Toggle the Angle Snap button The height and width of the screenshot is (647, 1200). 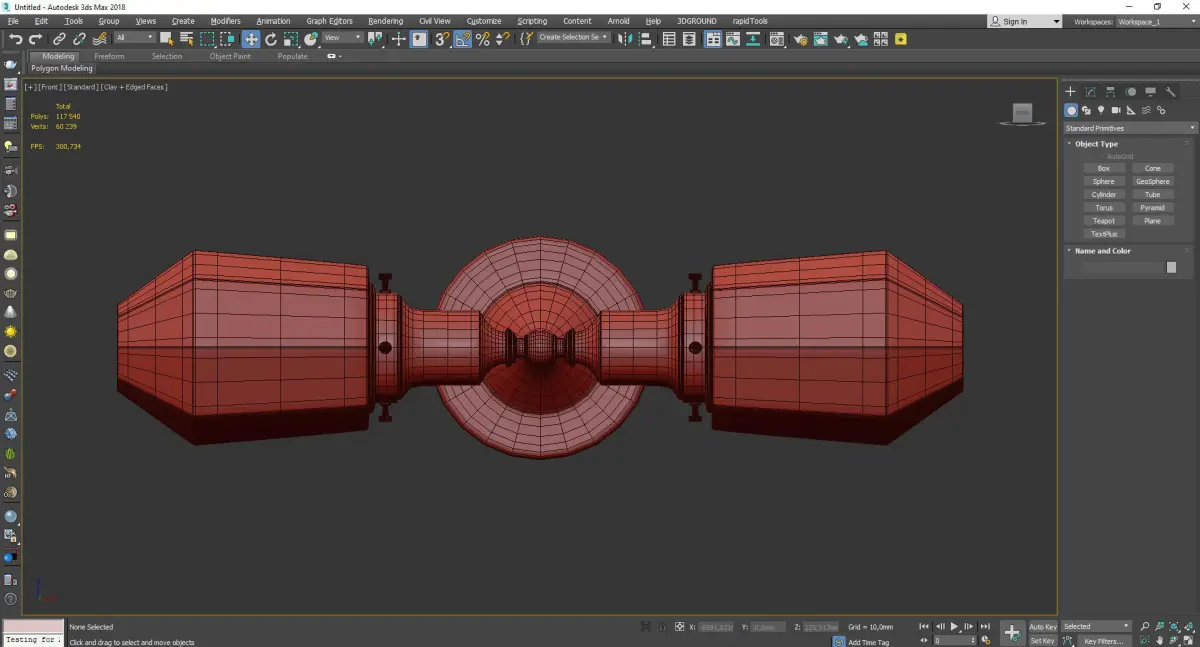click(463, 39)
